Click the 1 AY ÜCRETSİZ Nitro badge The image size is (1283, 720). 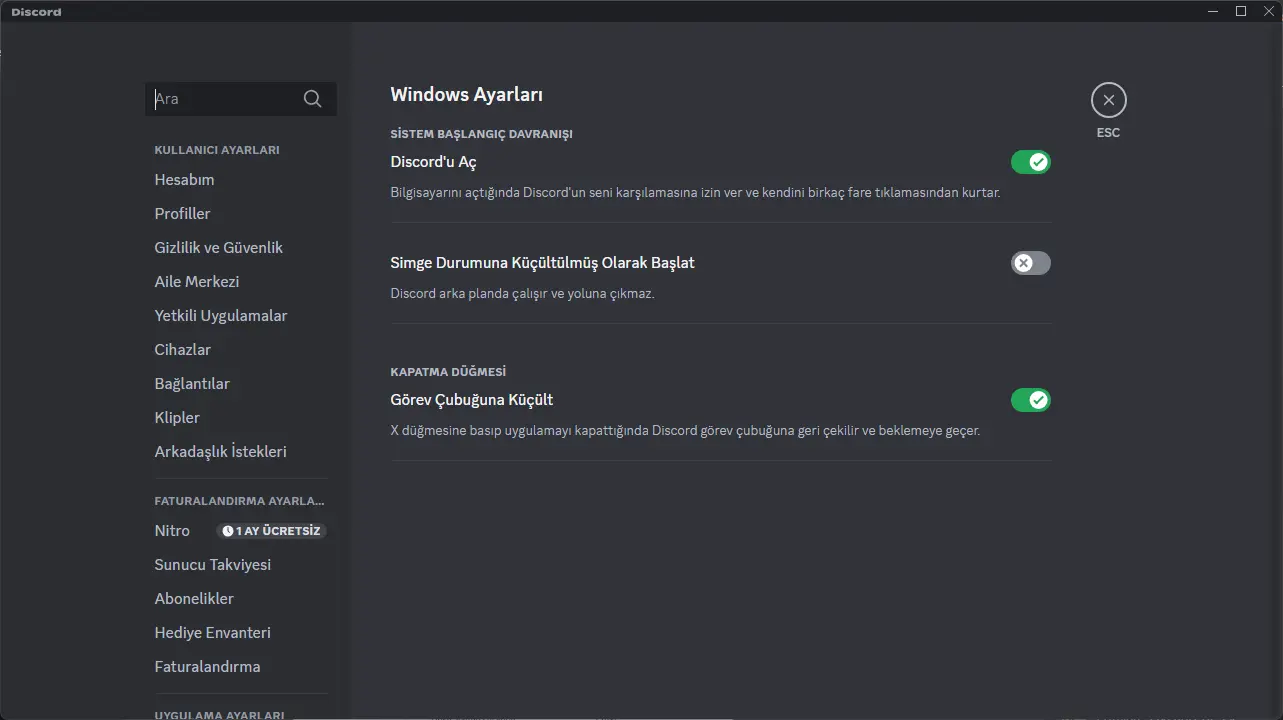click(x=272, y=531)
